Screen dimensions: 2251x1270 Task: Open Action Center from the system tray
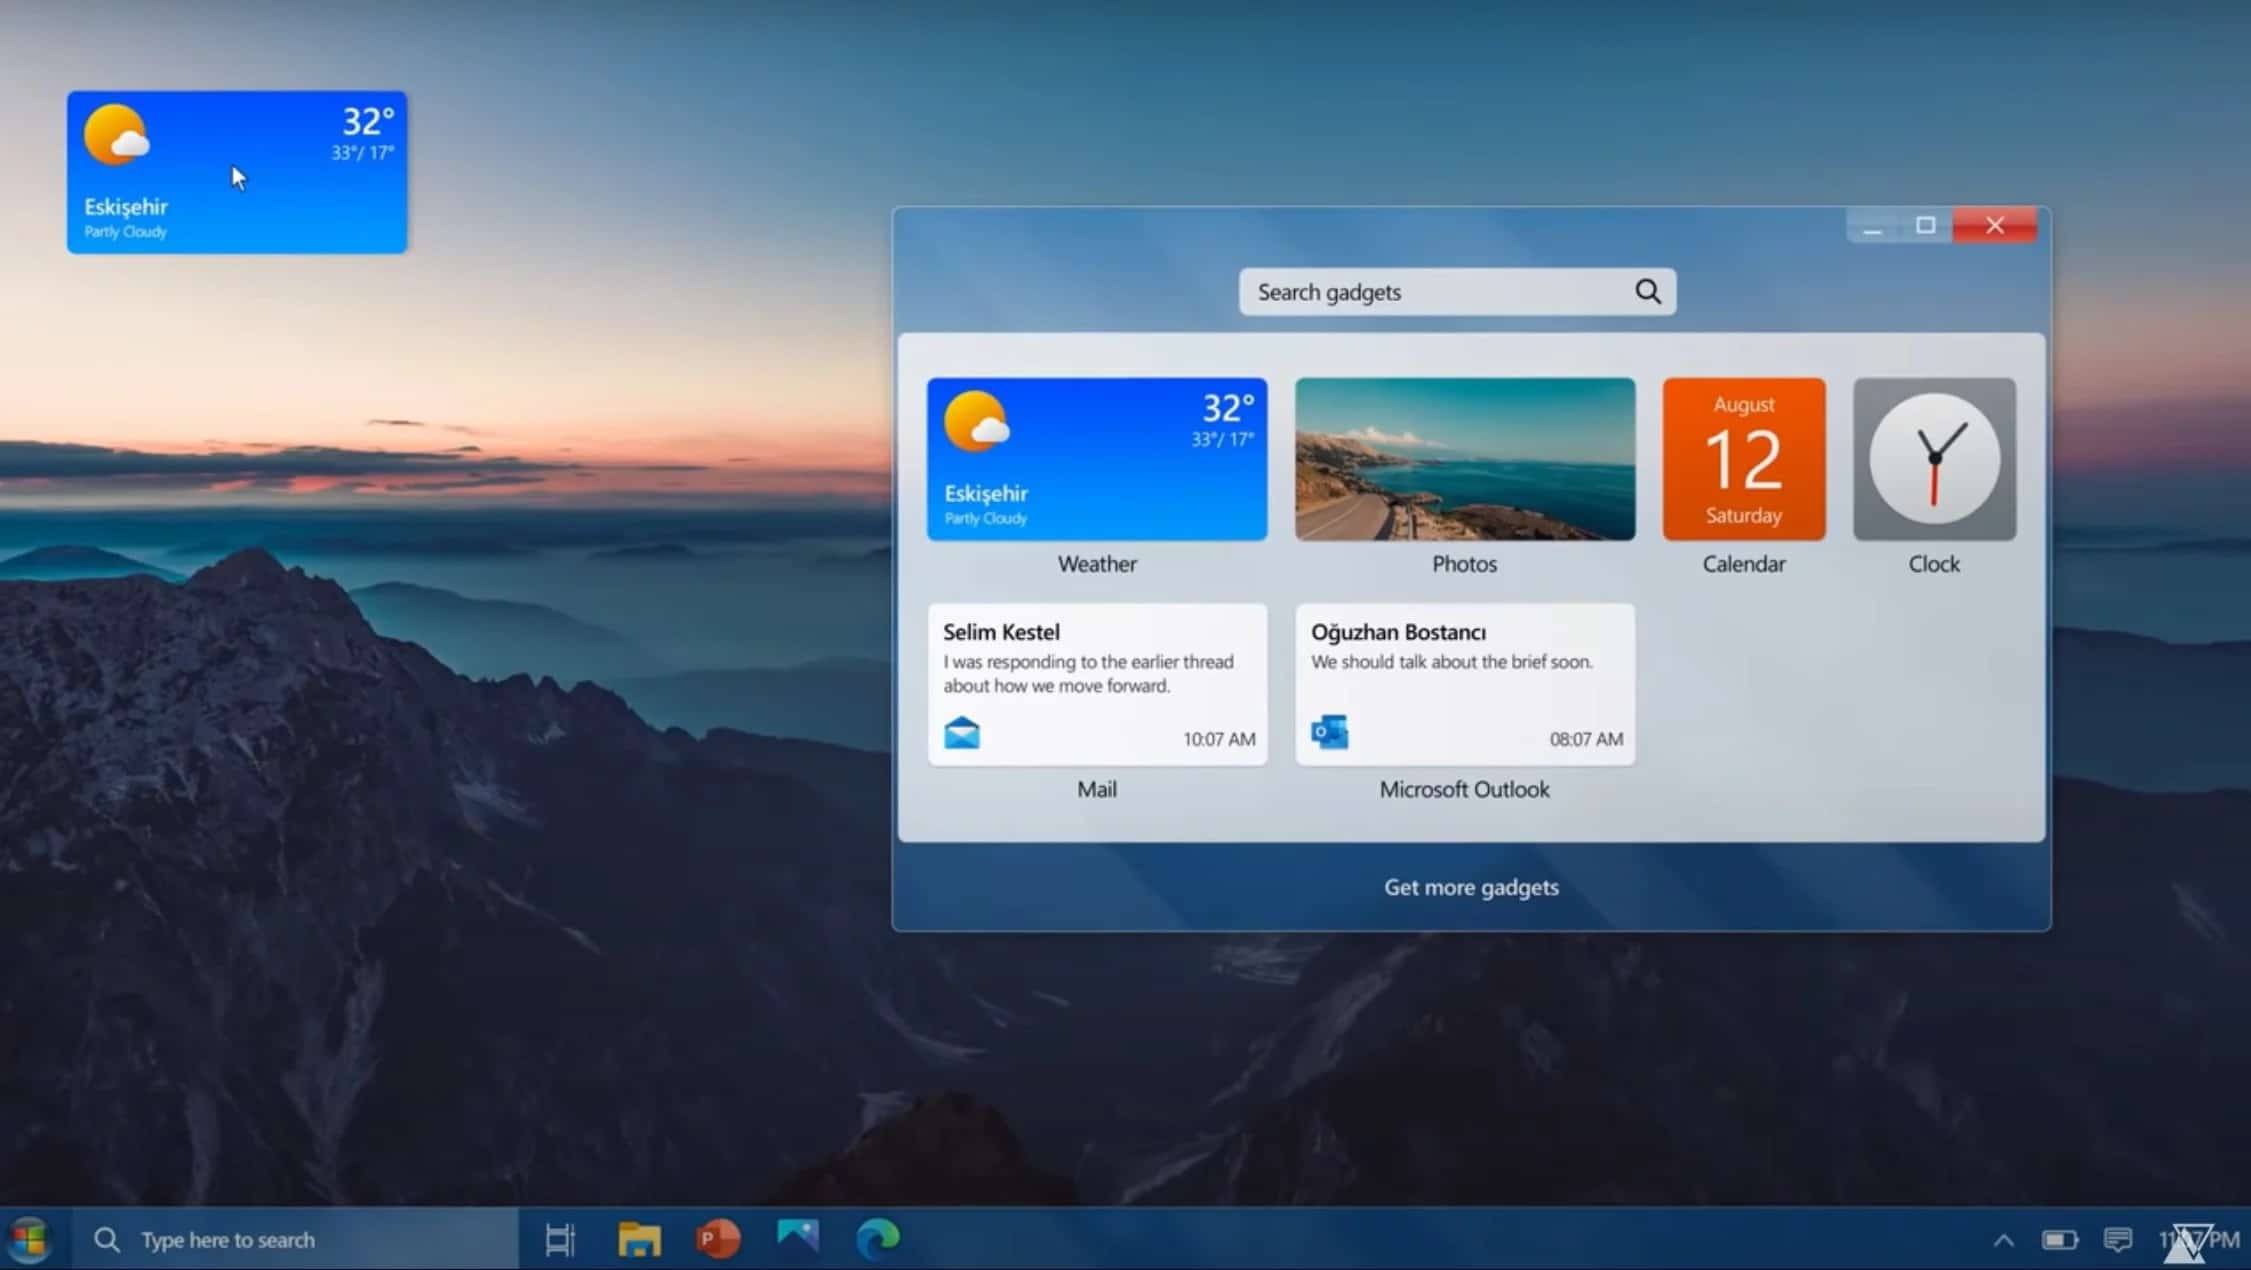[2119, 1239]
